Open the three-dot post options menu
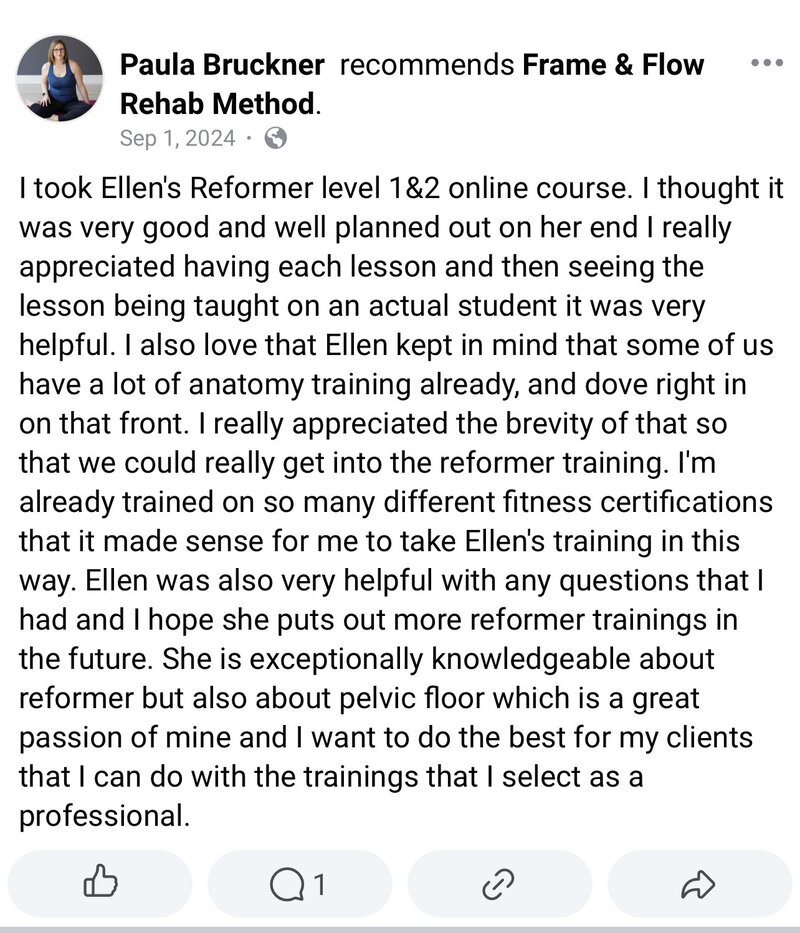The width and height of the screenshot is (800, 933). (767, 62)
